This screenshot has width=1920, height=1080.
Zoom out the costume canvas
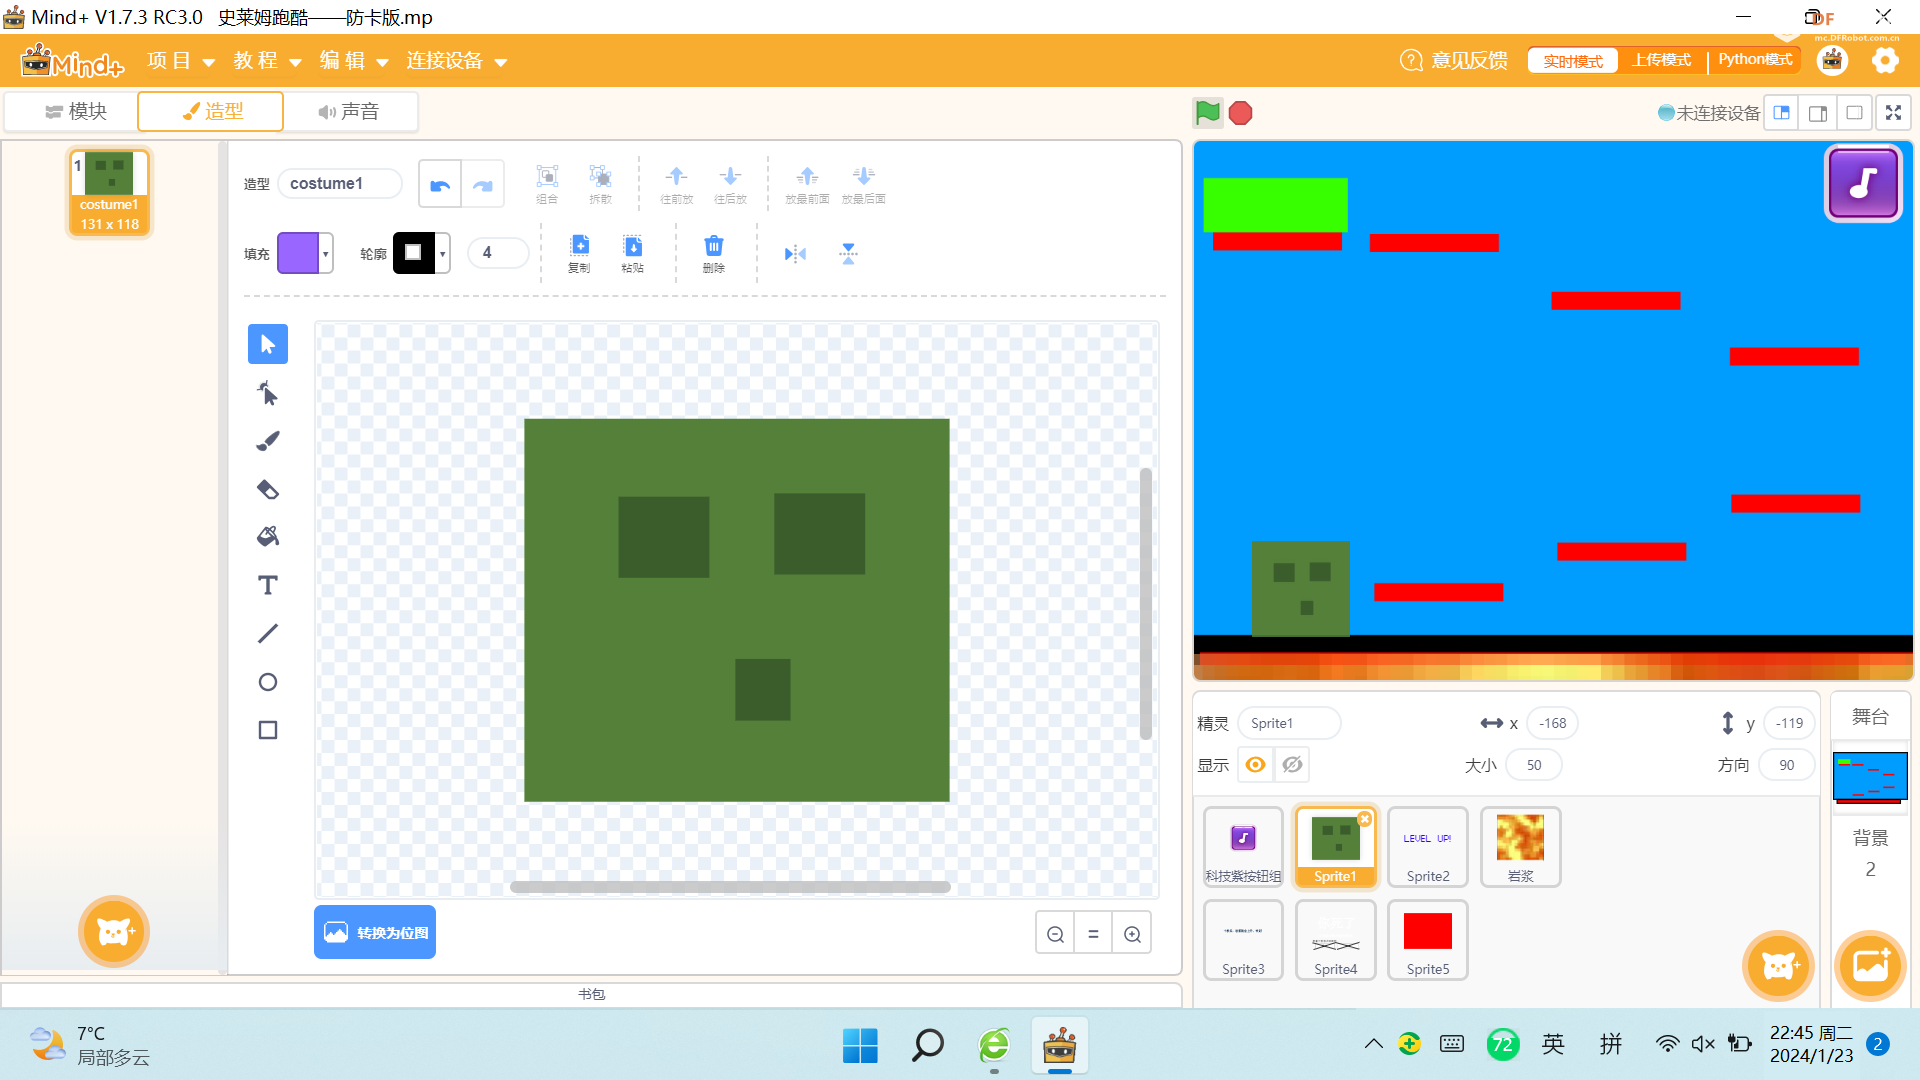1055,934
